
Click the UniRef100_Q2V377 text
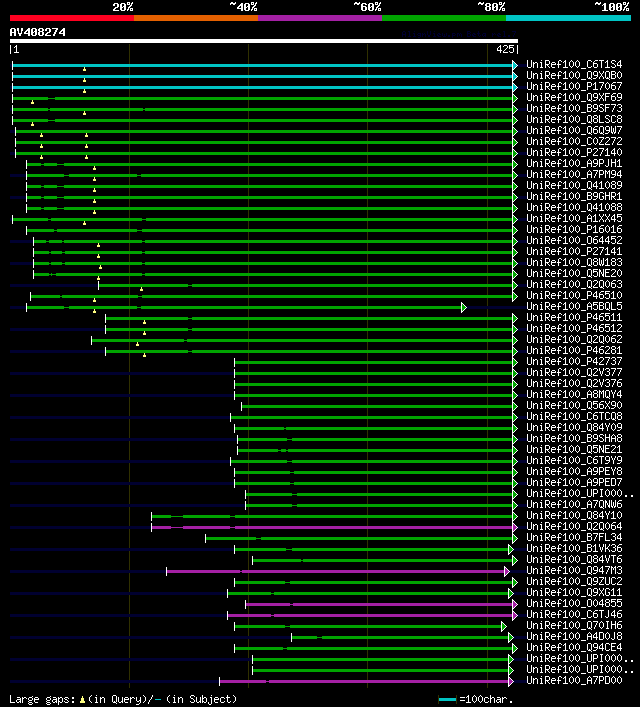coord(574,372)
